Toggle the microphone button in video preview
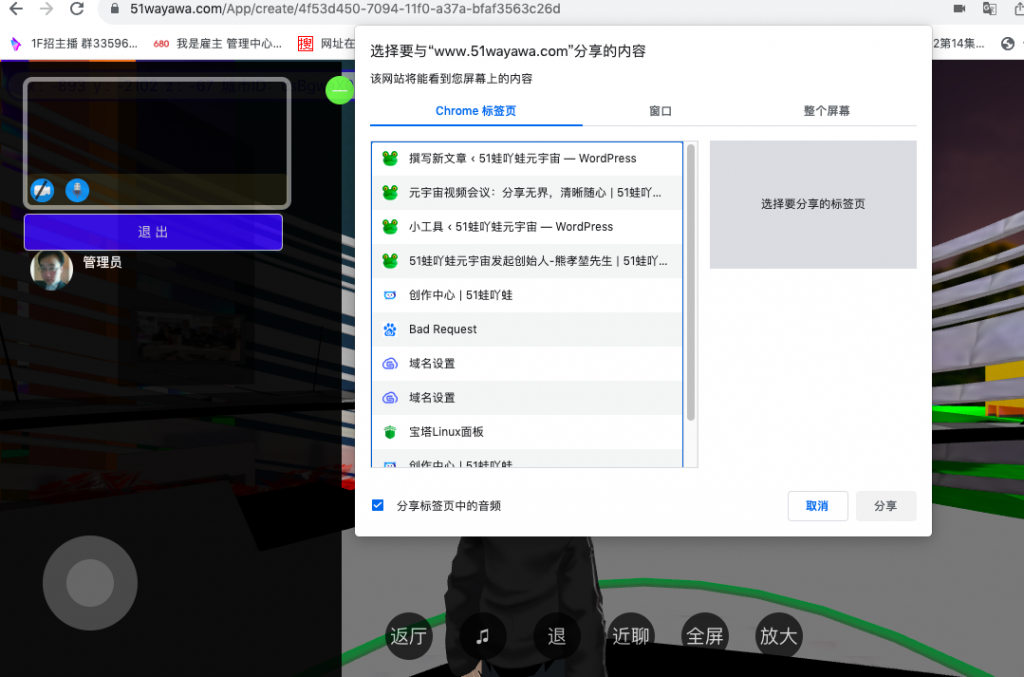The image size is (1024, 677). tap(77, 190)
